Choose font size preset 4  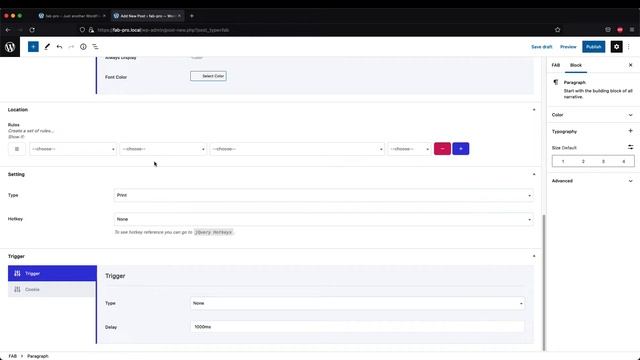coord(624,162)
